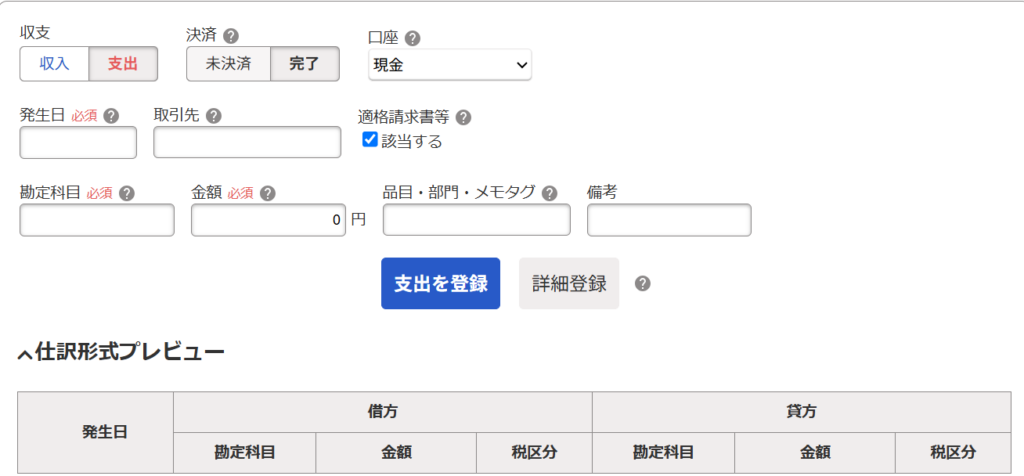Click help icon next to 取引先
1024x476 pixels.
pos(213,116)
